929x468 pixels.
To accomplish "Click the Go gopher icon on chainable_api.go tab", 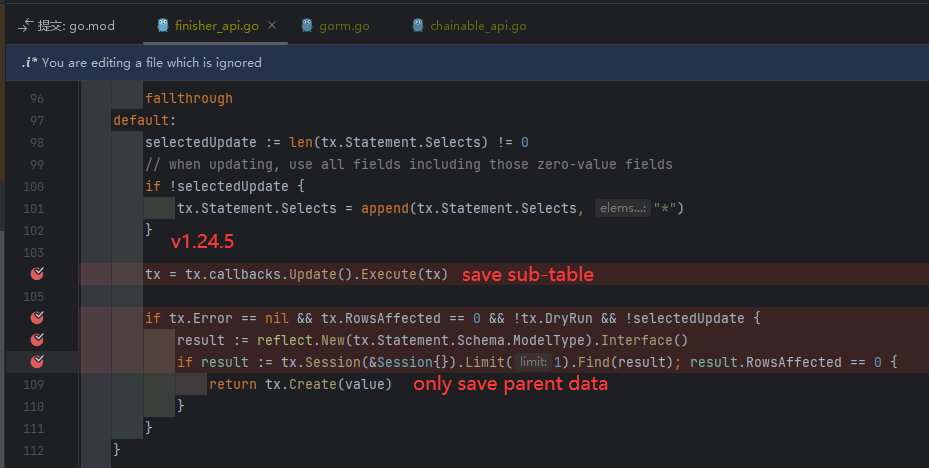I will pos(418,25).
